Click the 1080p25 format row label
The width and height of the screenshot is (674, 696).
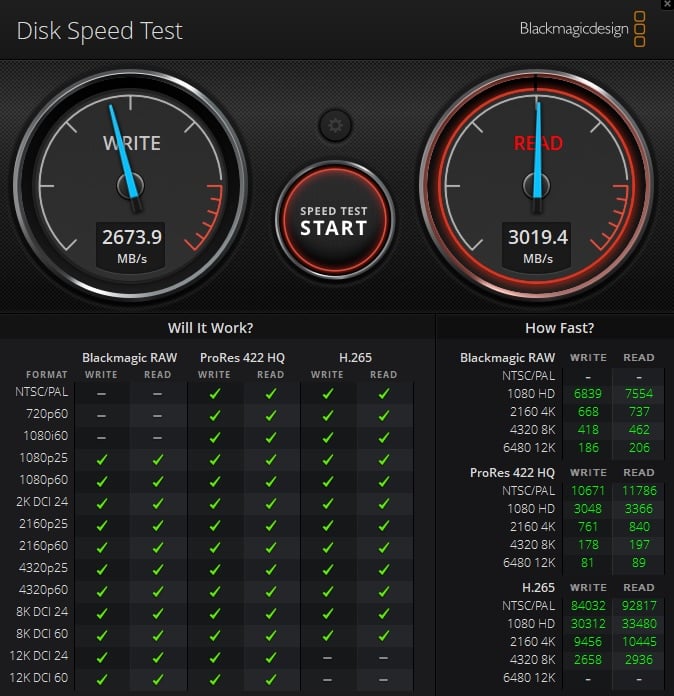[x=44, y=458]
